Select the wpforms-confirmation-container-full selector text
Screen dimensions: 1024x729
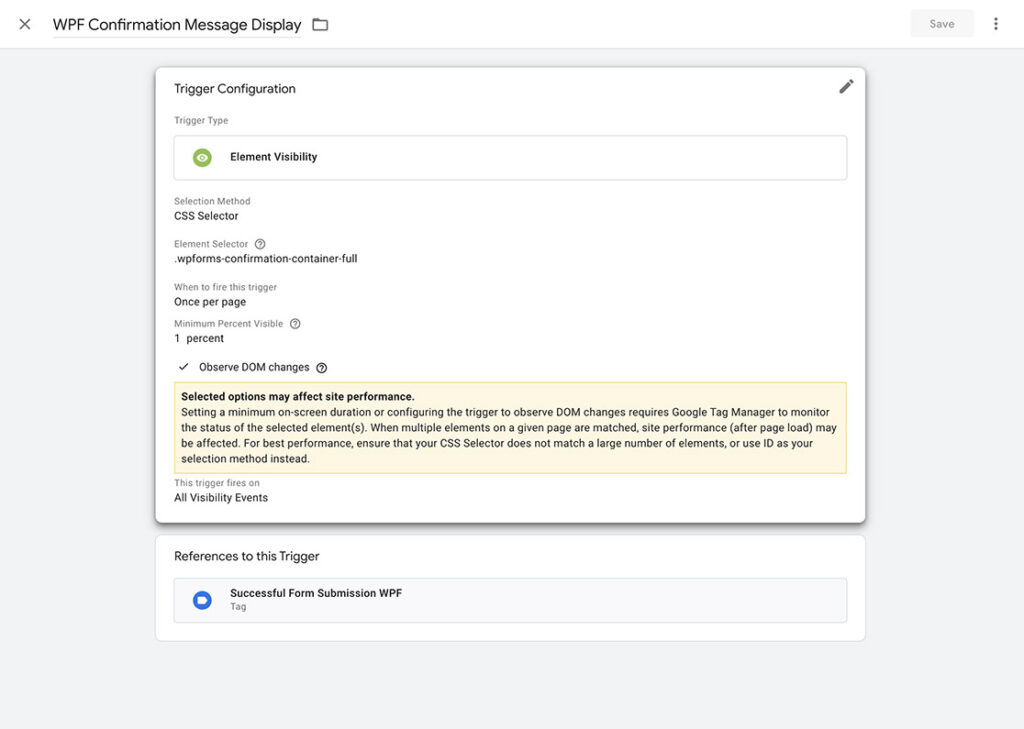[x=266, y=258]
